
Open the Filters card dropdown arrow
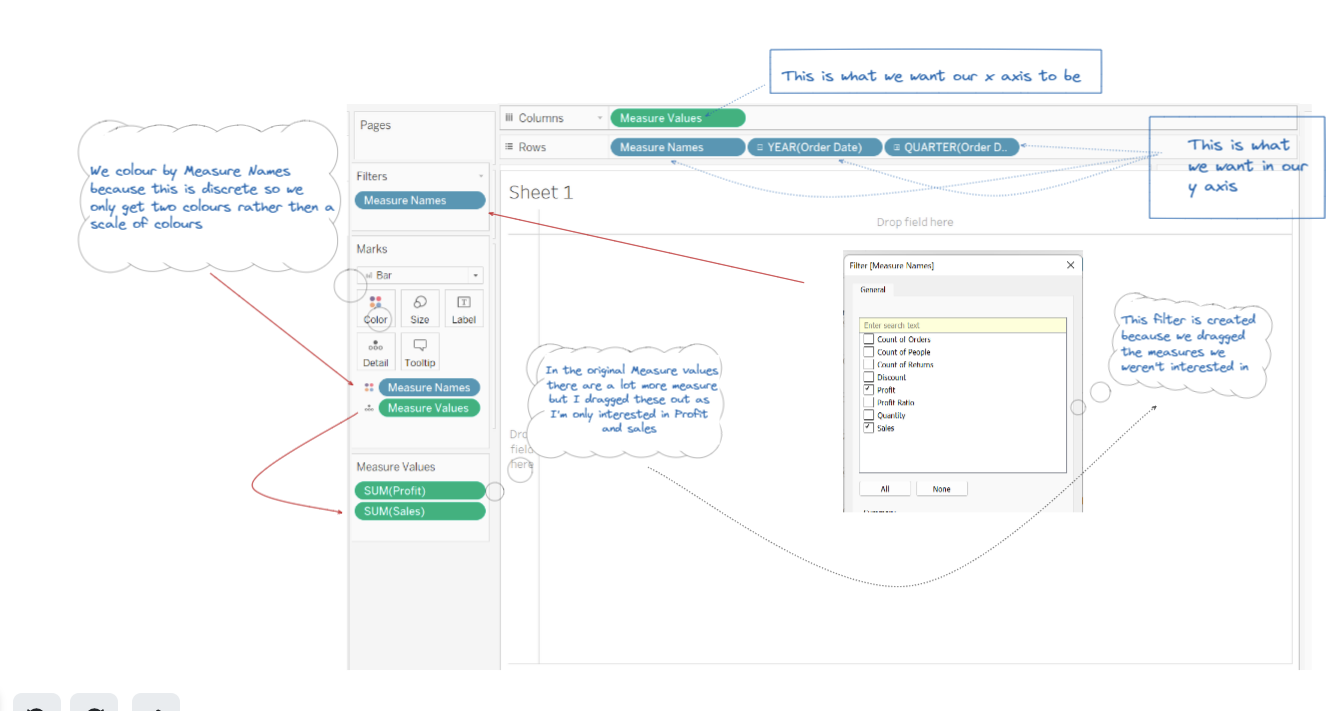point(481,176)
